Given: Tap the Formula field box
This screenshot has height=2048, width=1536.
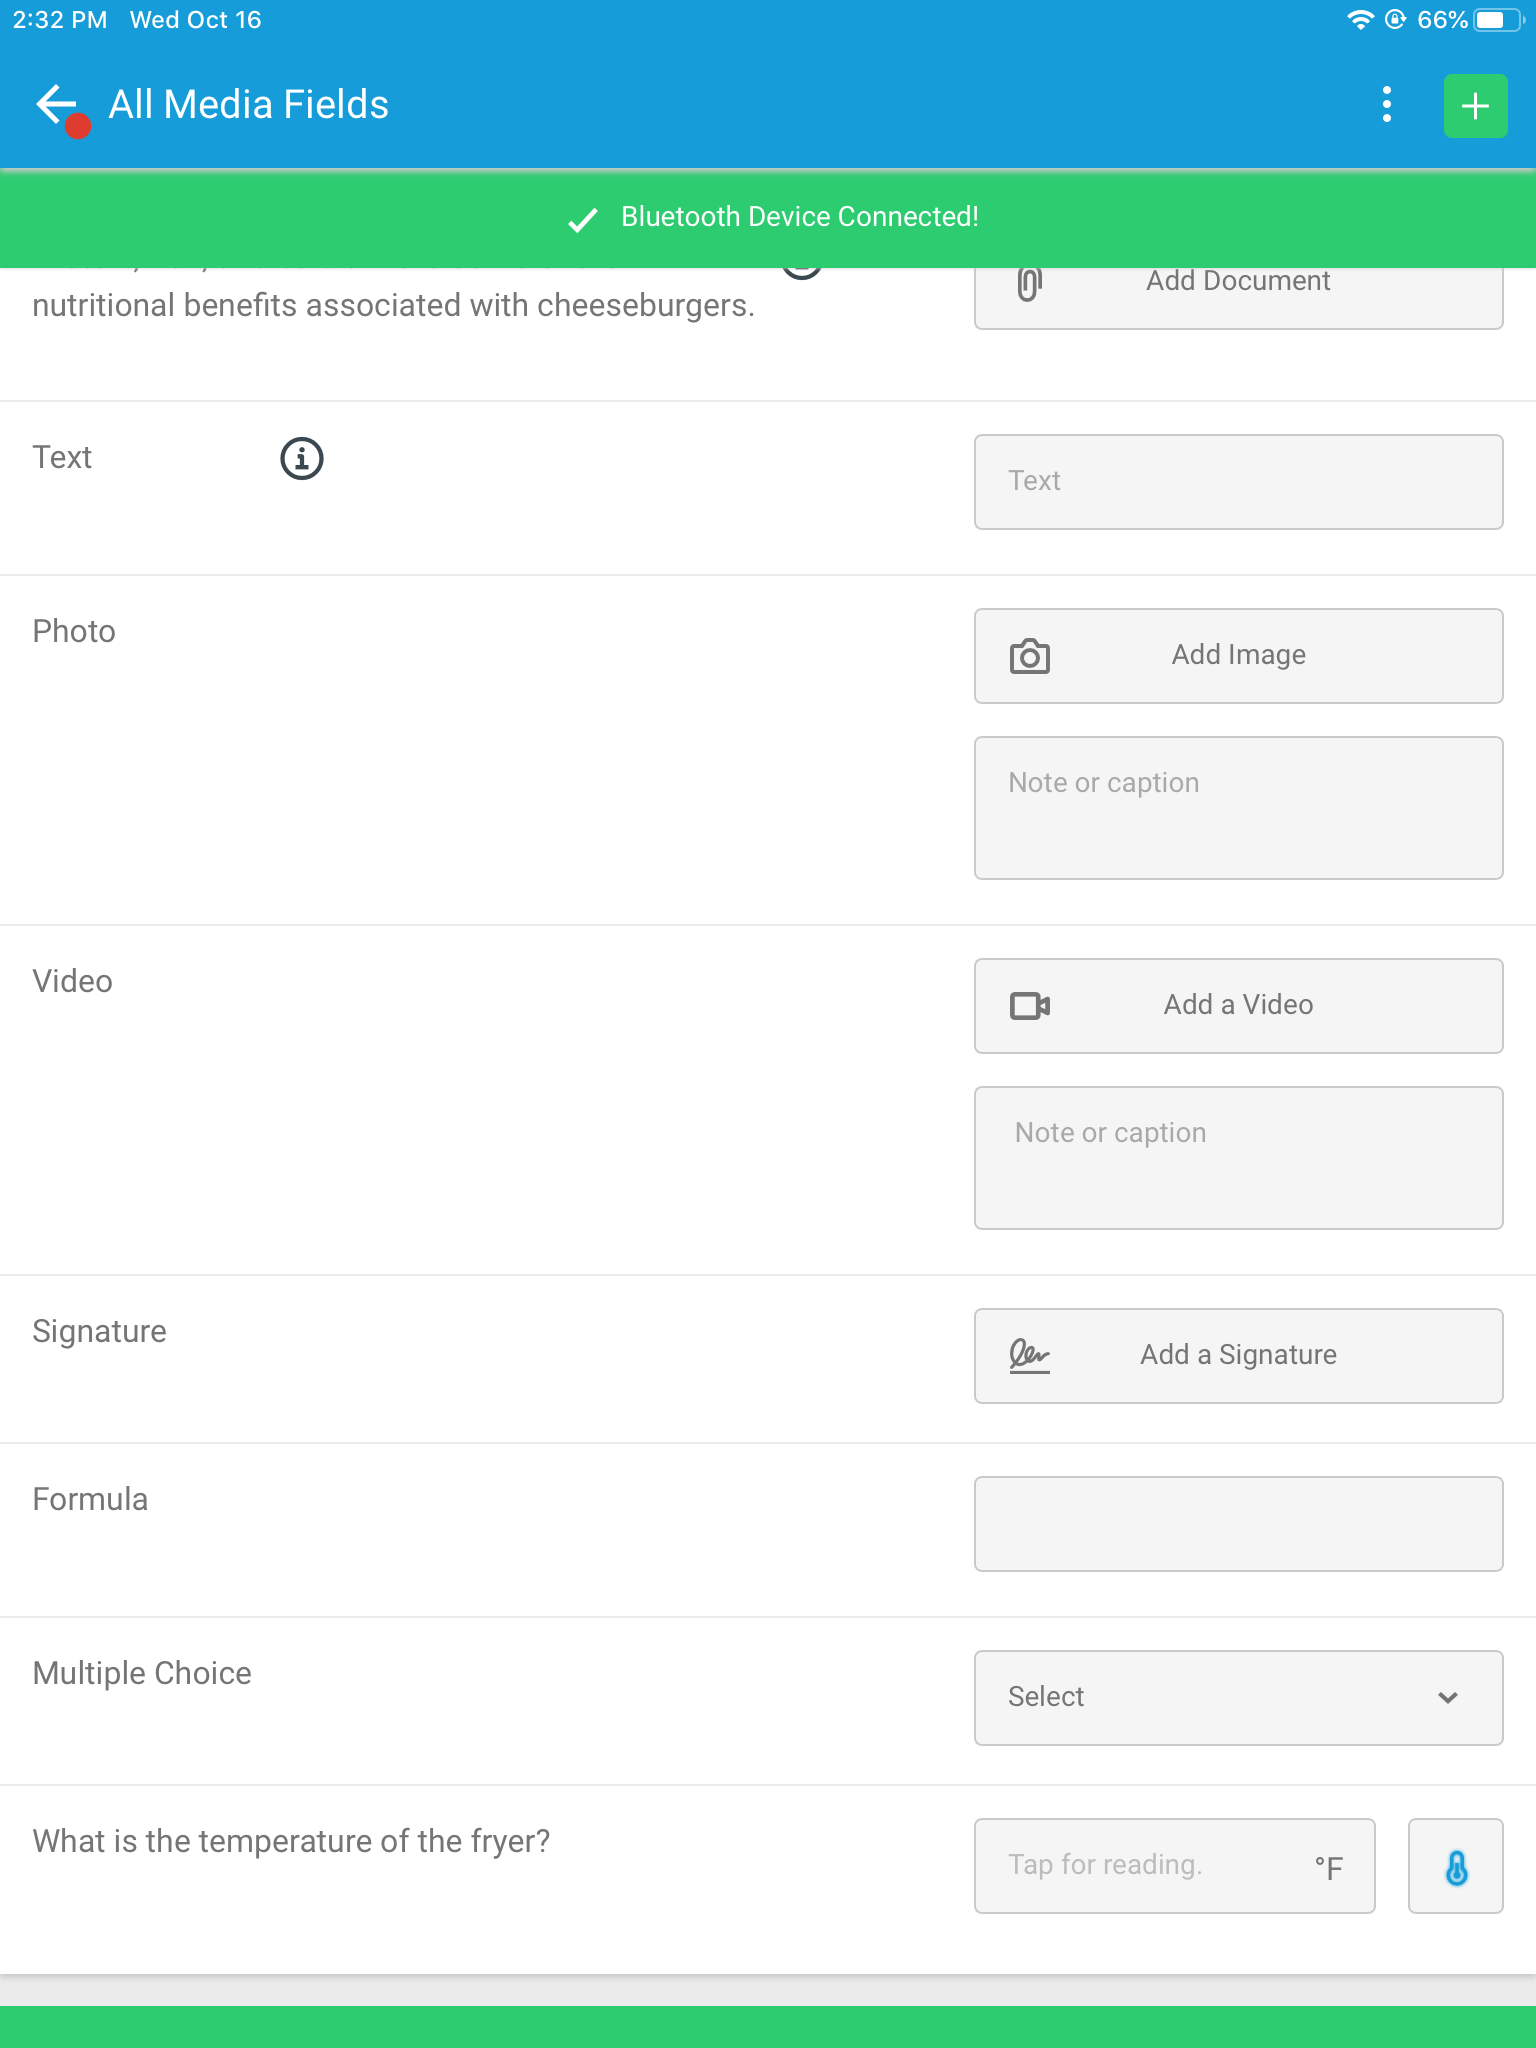Looking at the screenshot, I should (x=1239, y=1524).
